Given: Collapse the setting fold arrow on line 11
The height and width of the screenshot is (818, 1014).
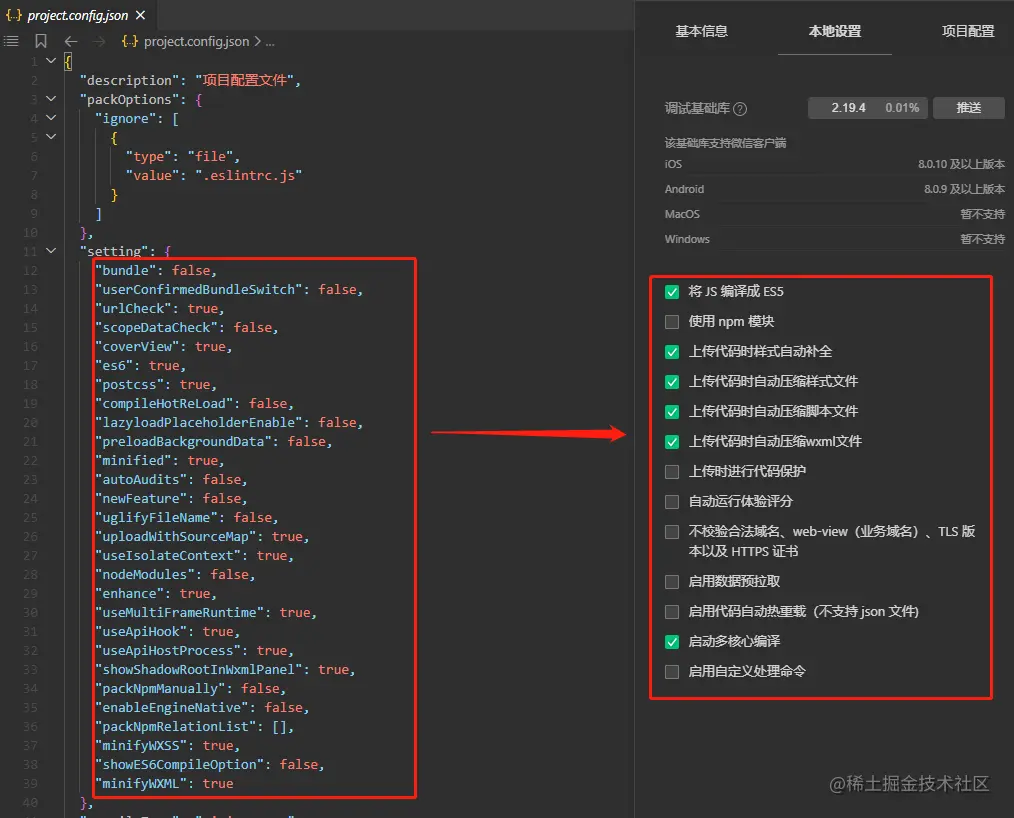Looking at the screenshot, I should point(51,251).
